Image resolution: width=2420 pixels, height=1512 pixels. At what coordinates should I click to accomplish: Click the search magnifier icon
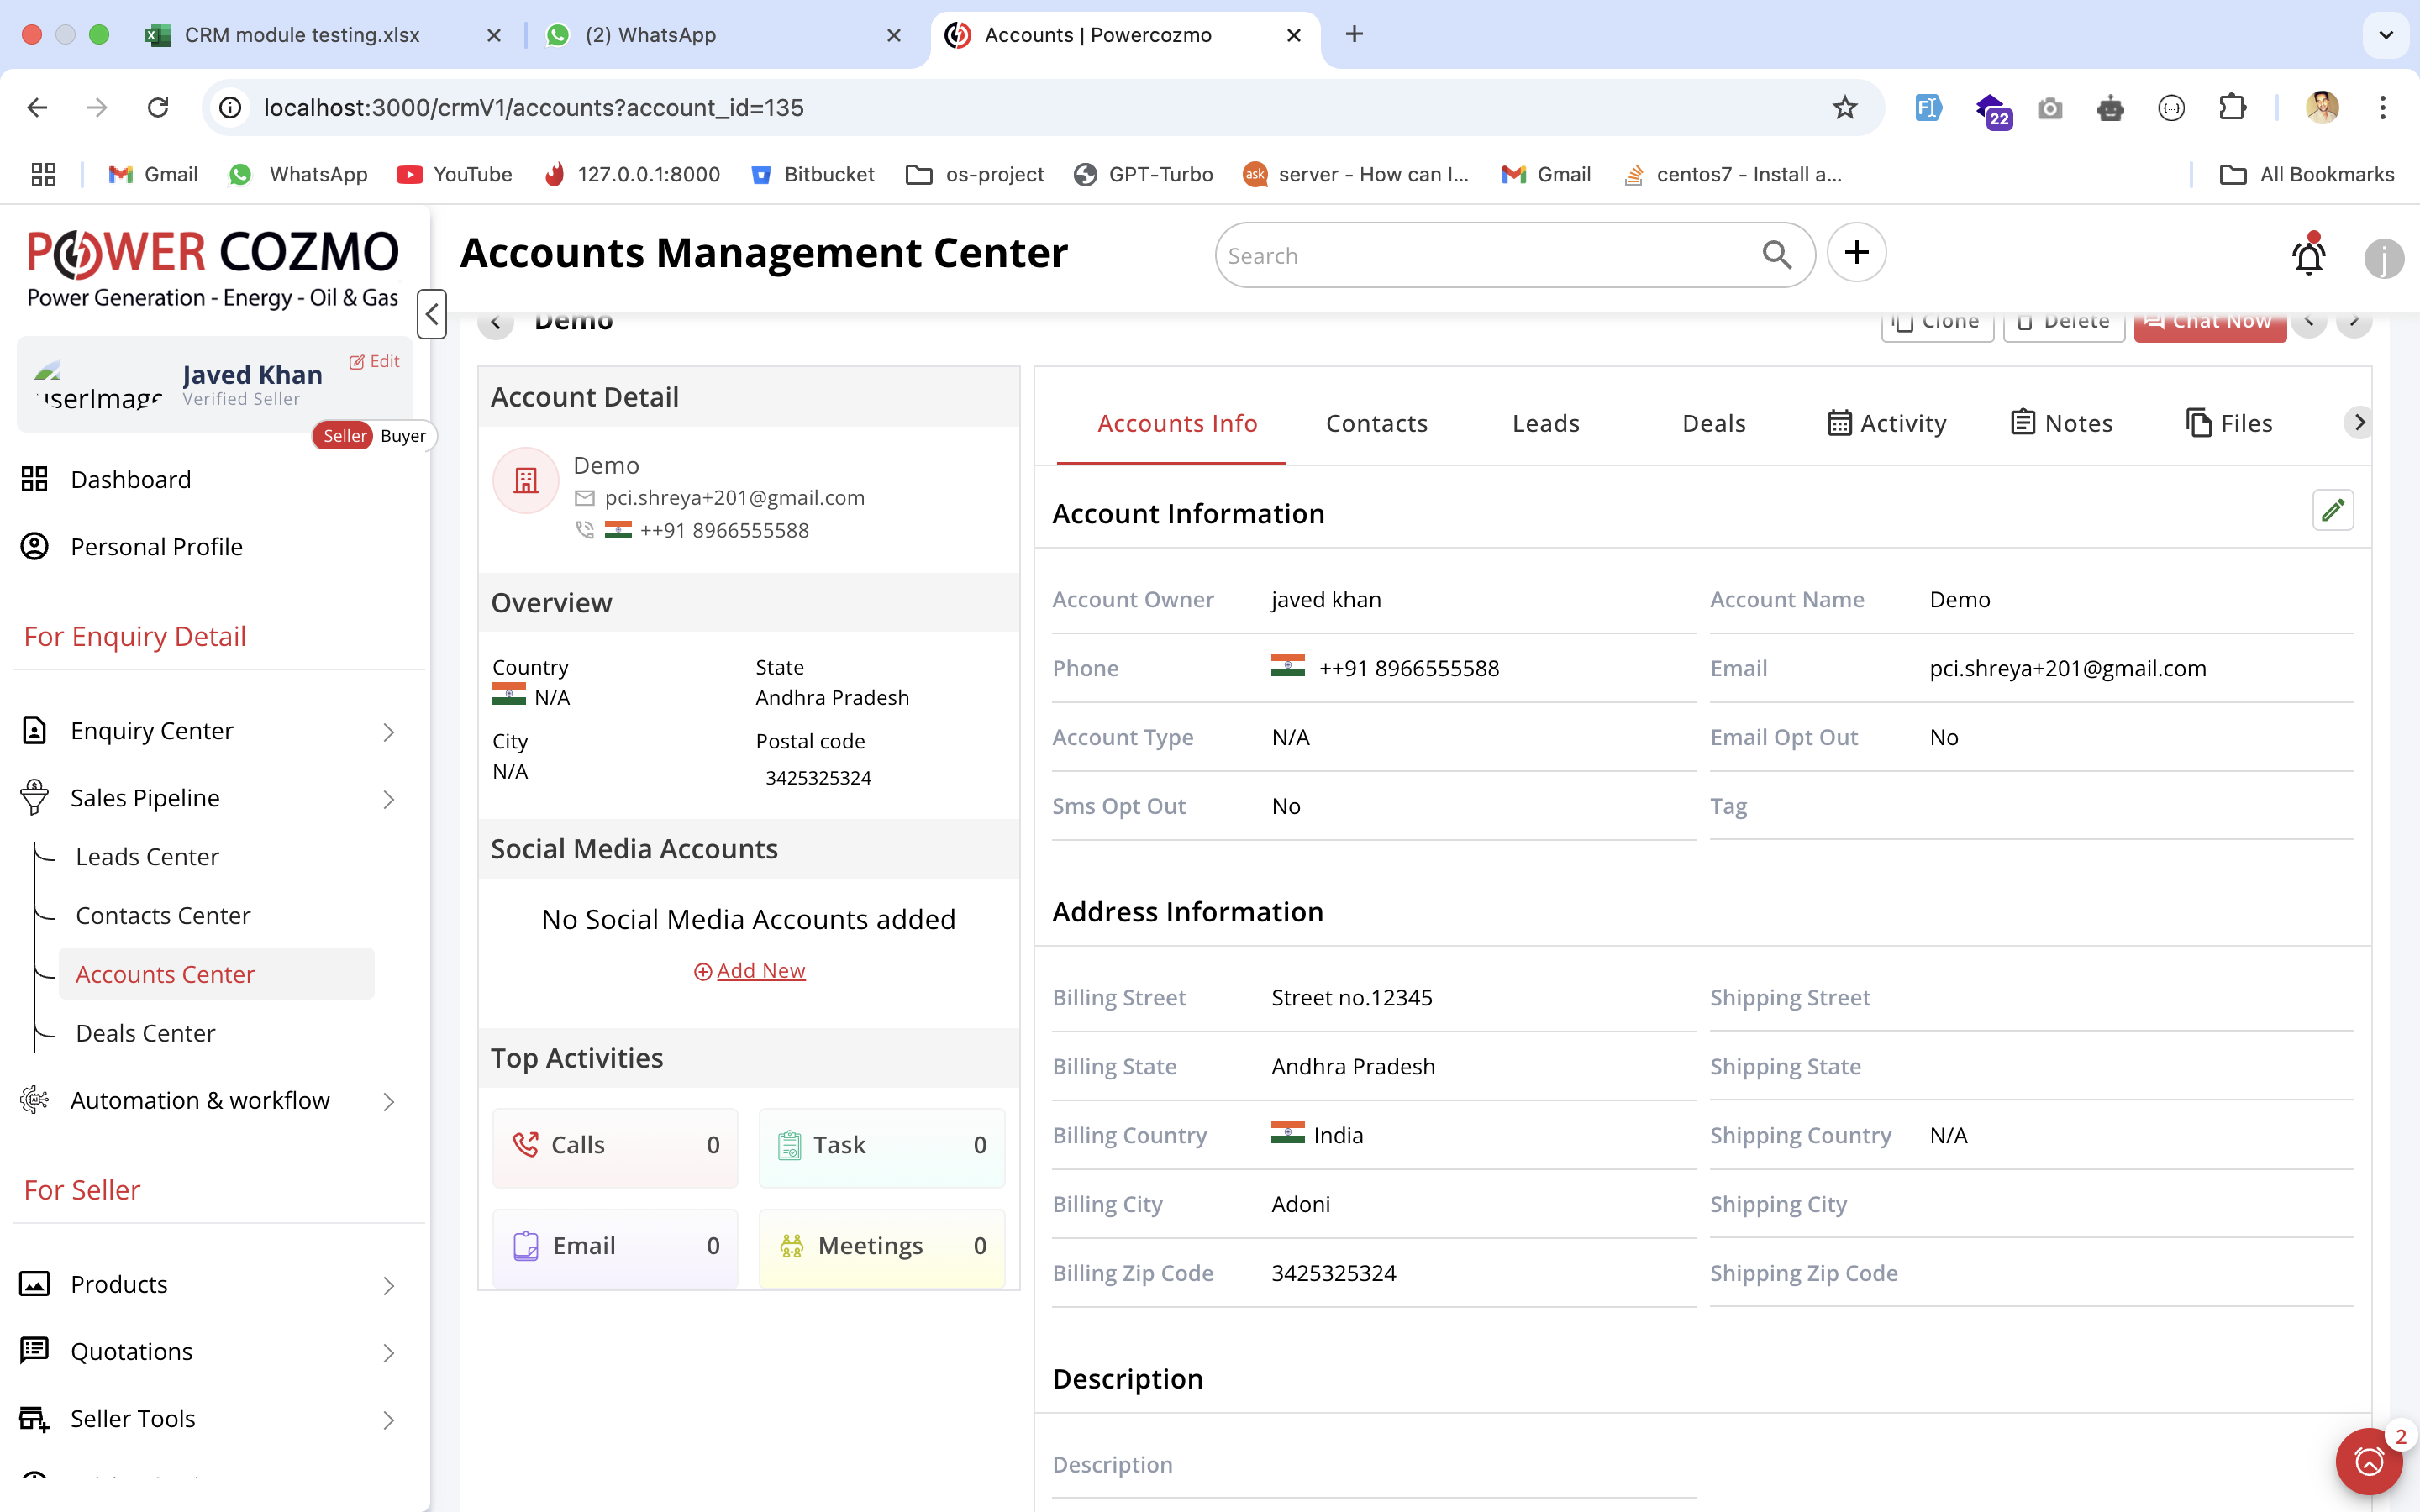pos(1776,255)
